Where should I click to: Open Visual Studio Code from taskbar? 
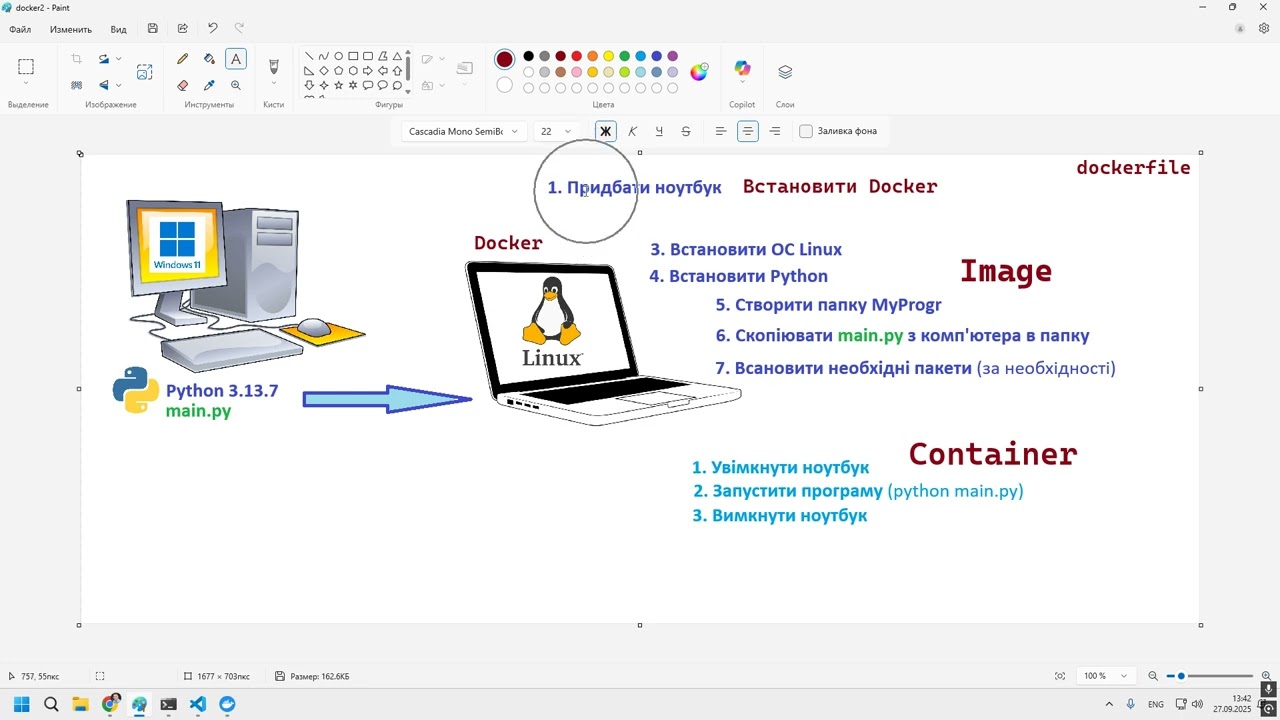click(198, 704)
